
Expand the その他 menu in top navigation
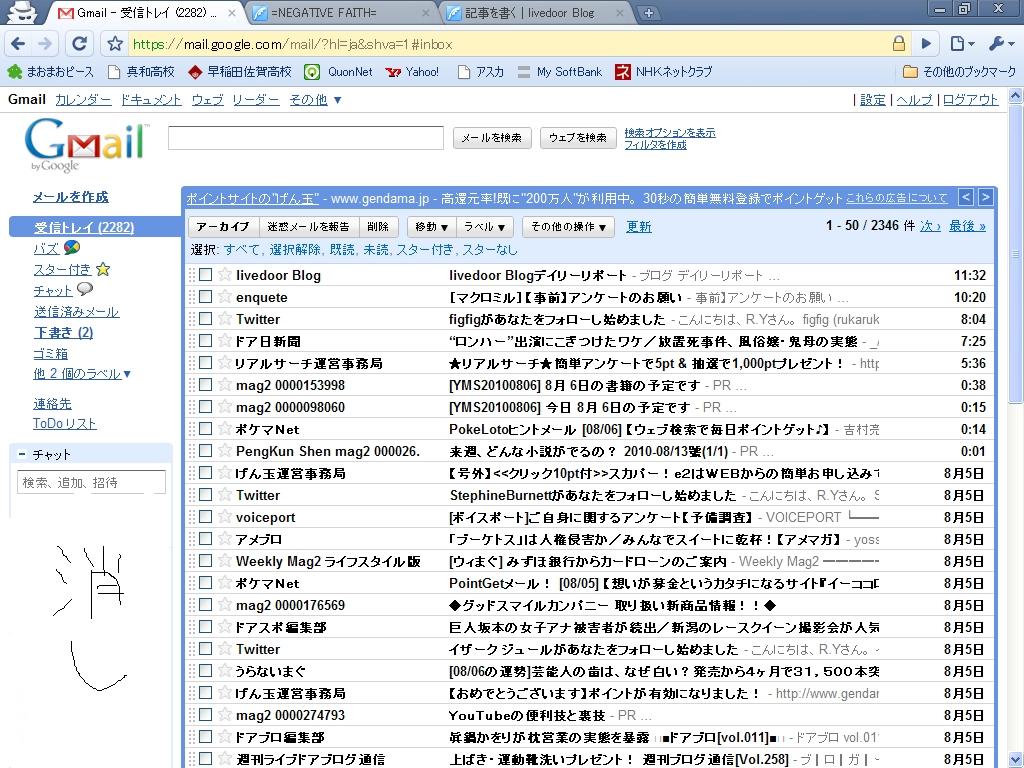(315, 100)
